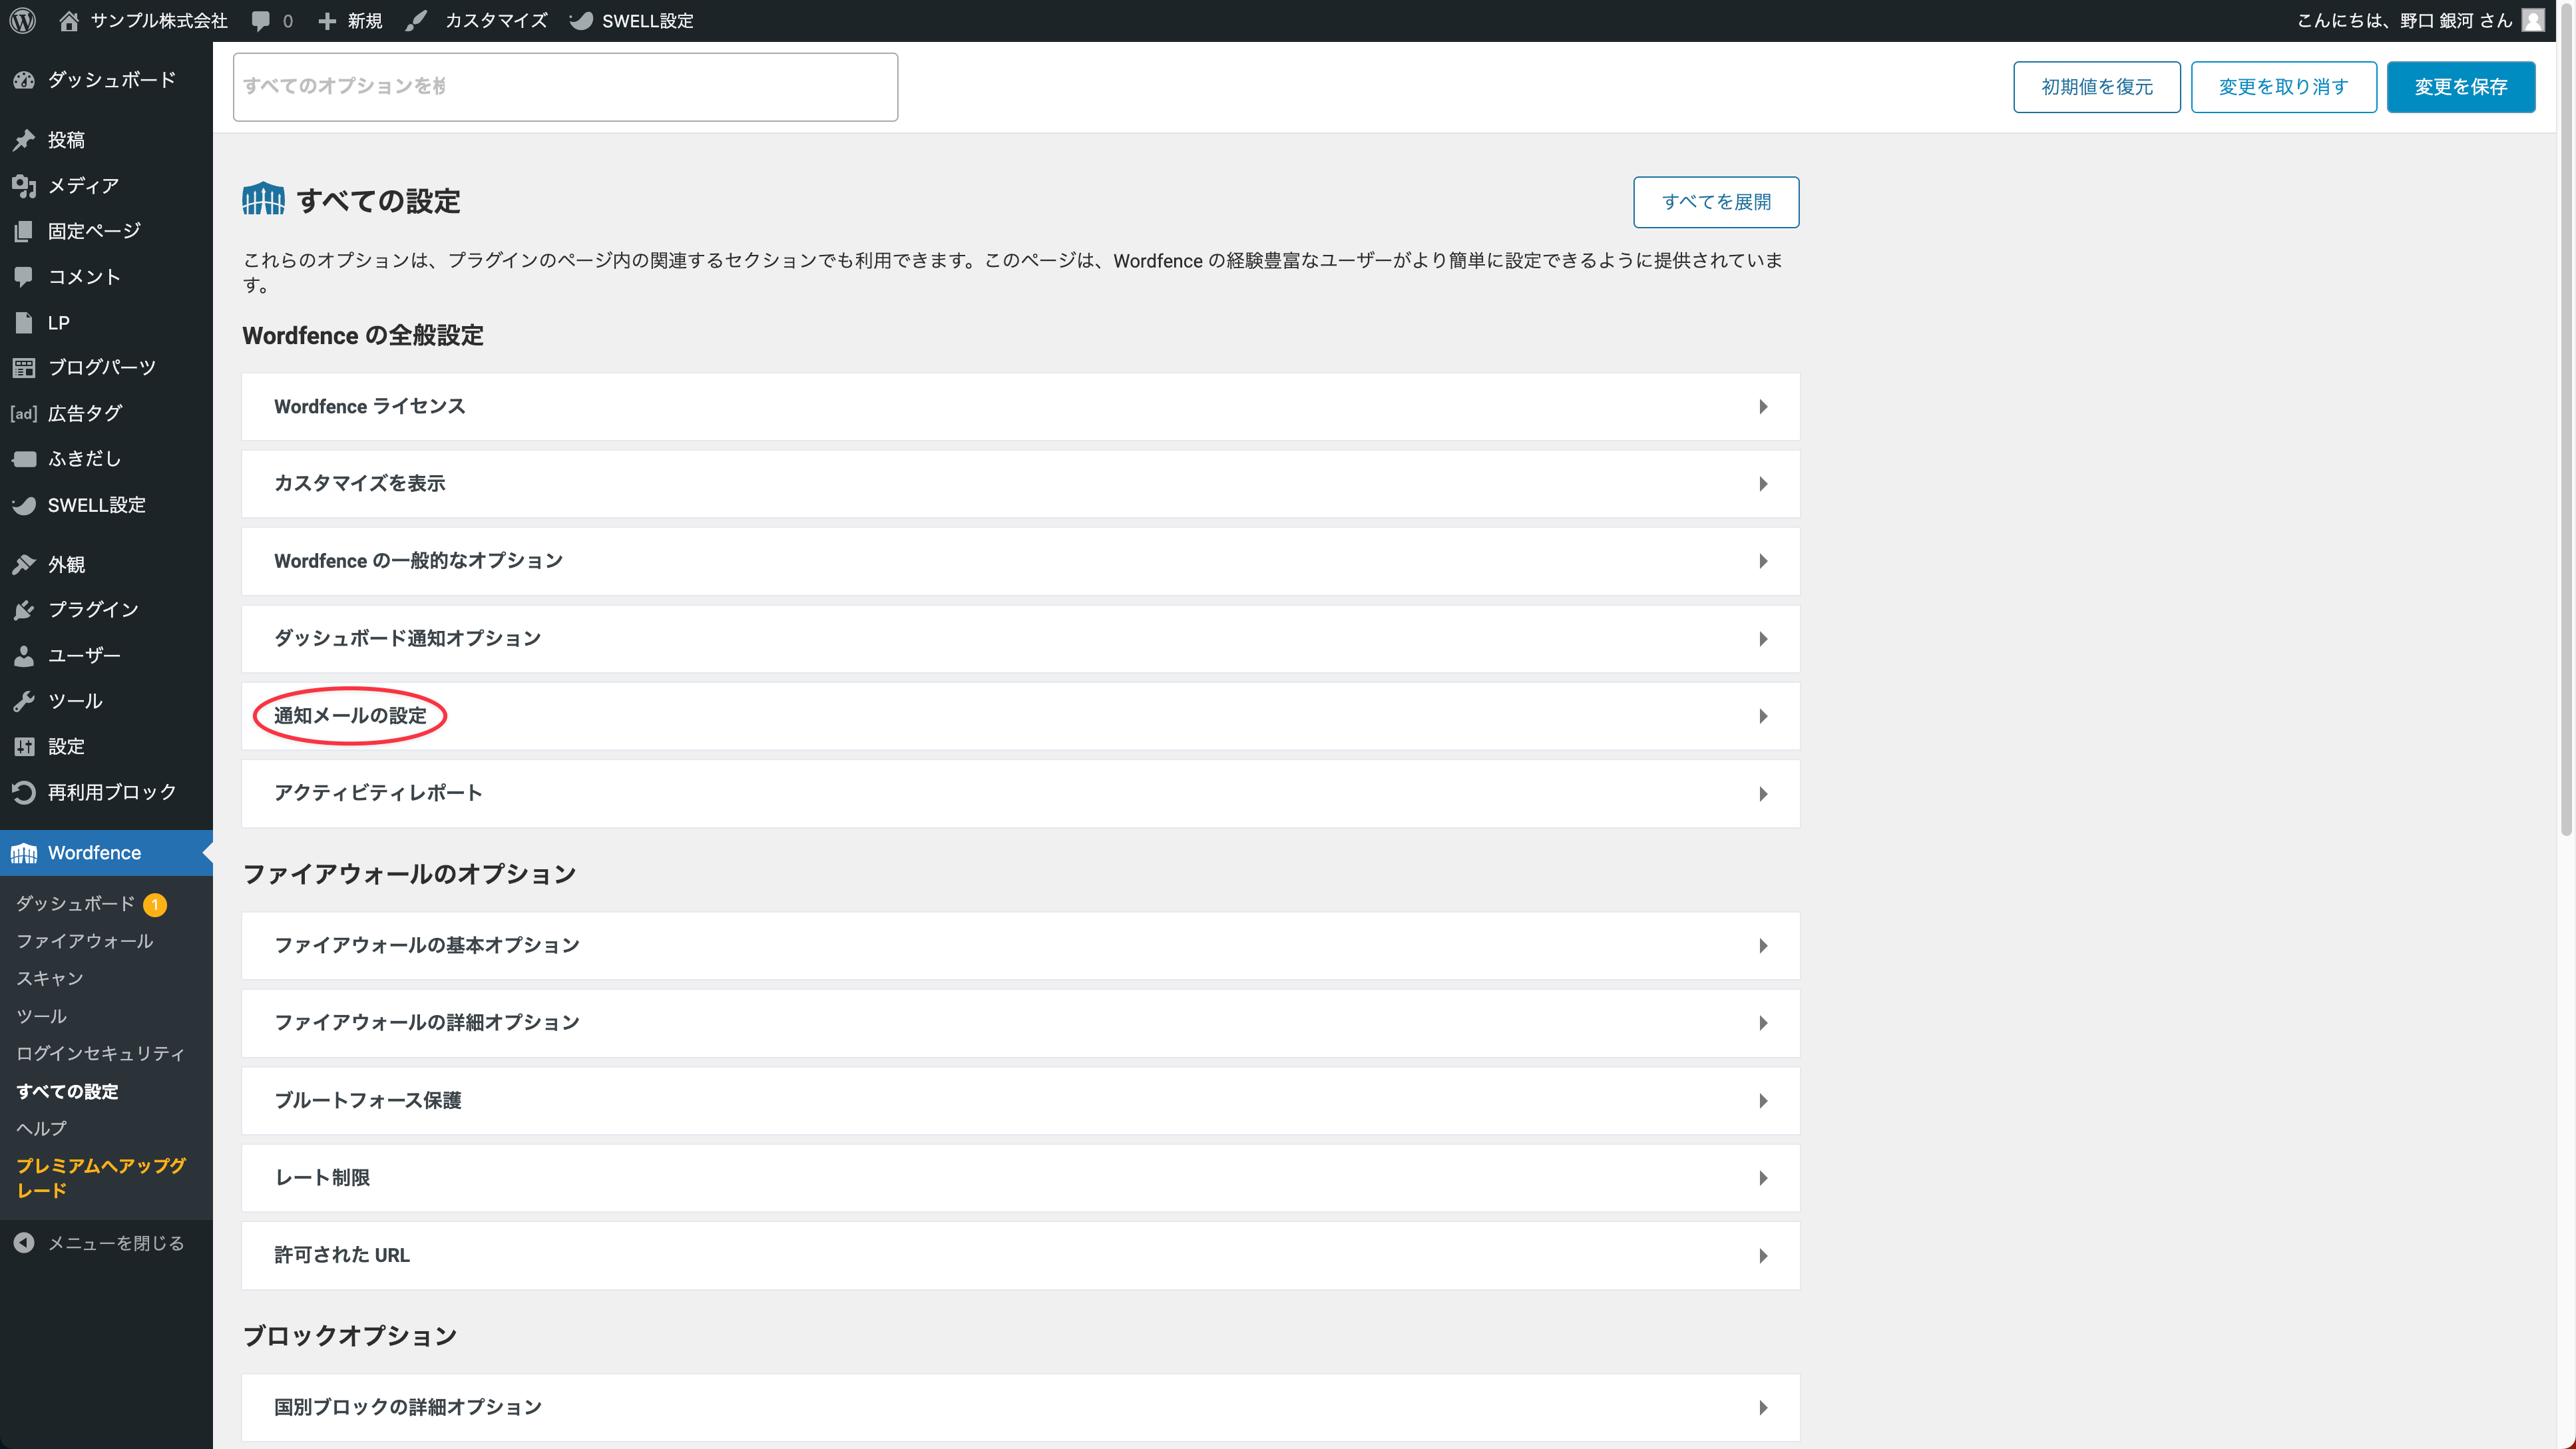Click the options search input field
The height and width of the screenshot is (1449, 2576).
point(565,87)
